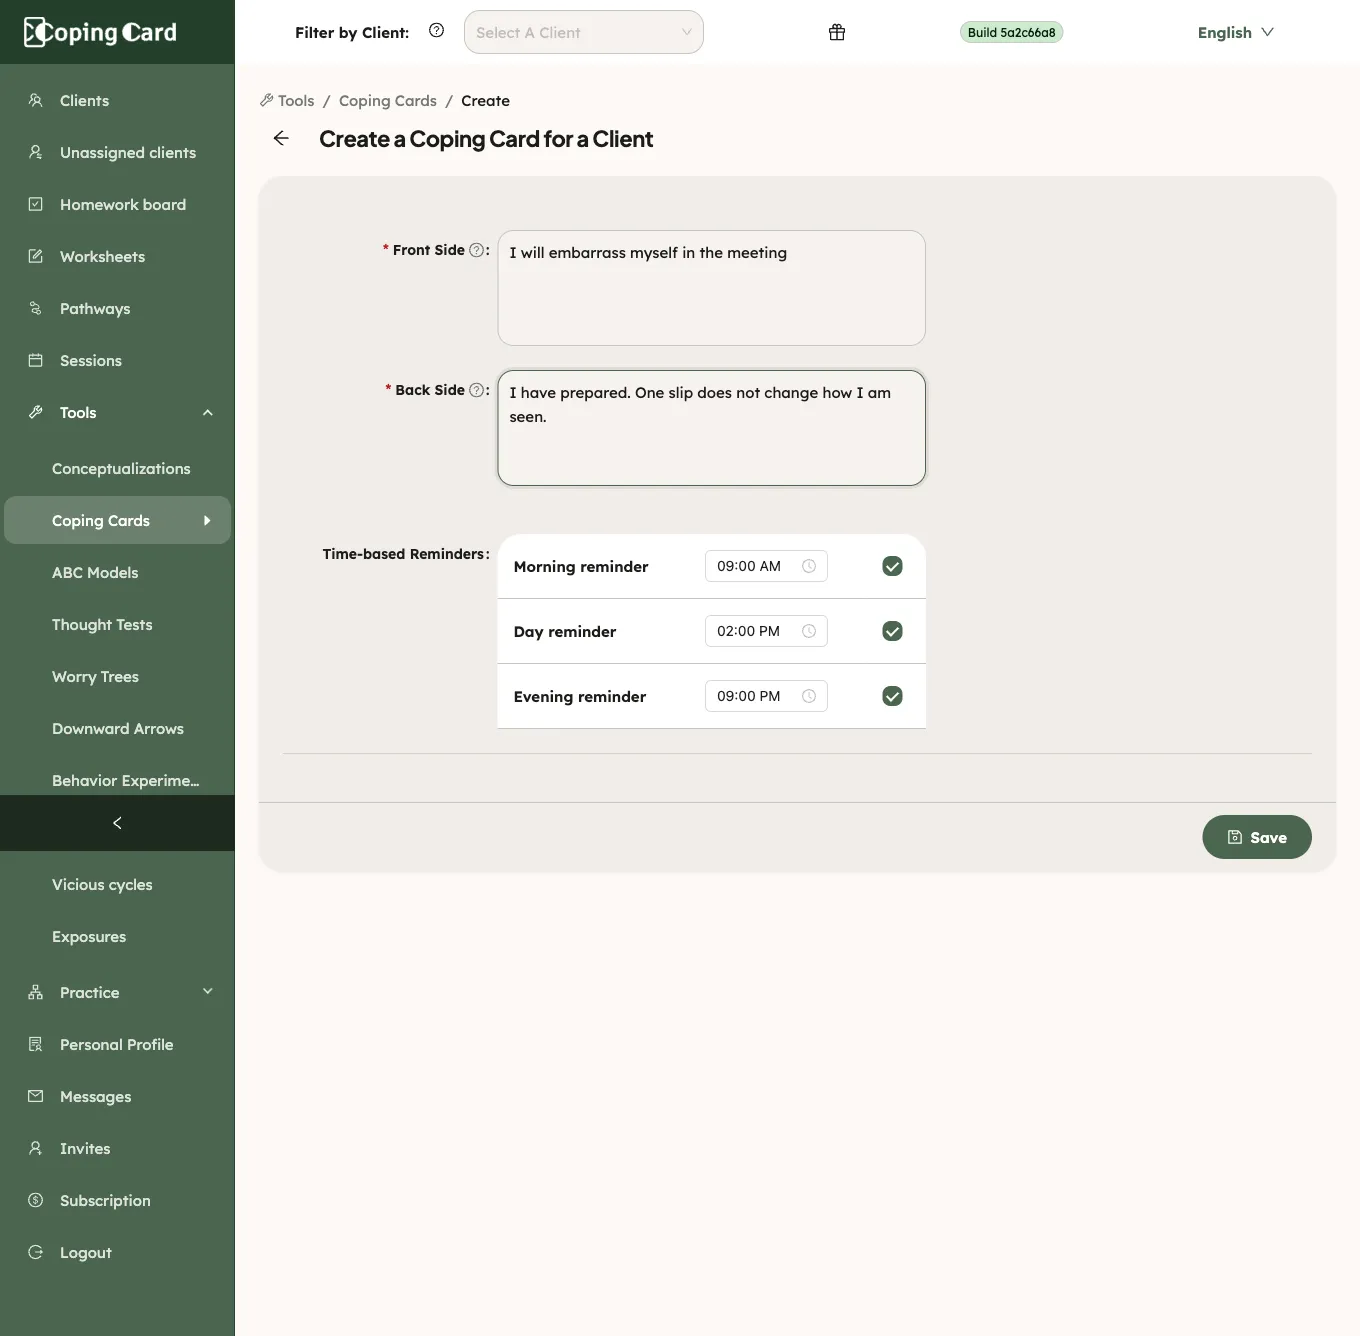Click the help icon beside Filter by Client
Screen dimensions: 1360x1336
(436, 30)
